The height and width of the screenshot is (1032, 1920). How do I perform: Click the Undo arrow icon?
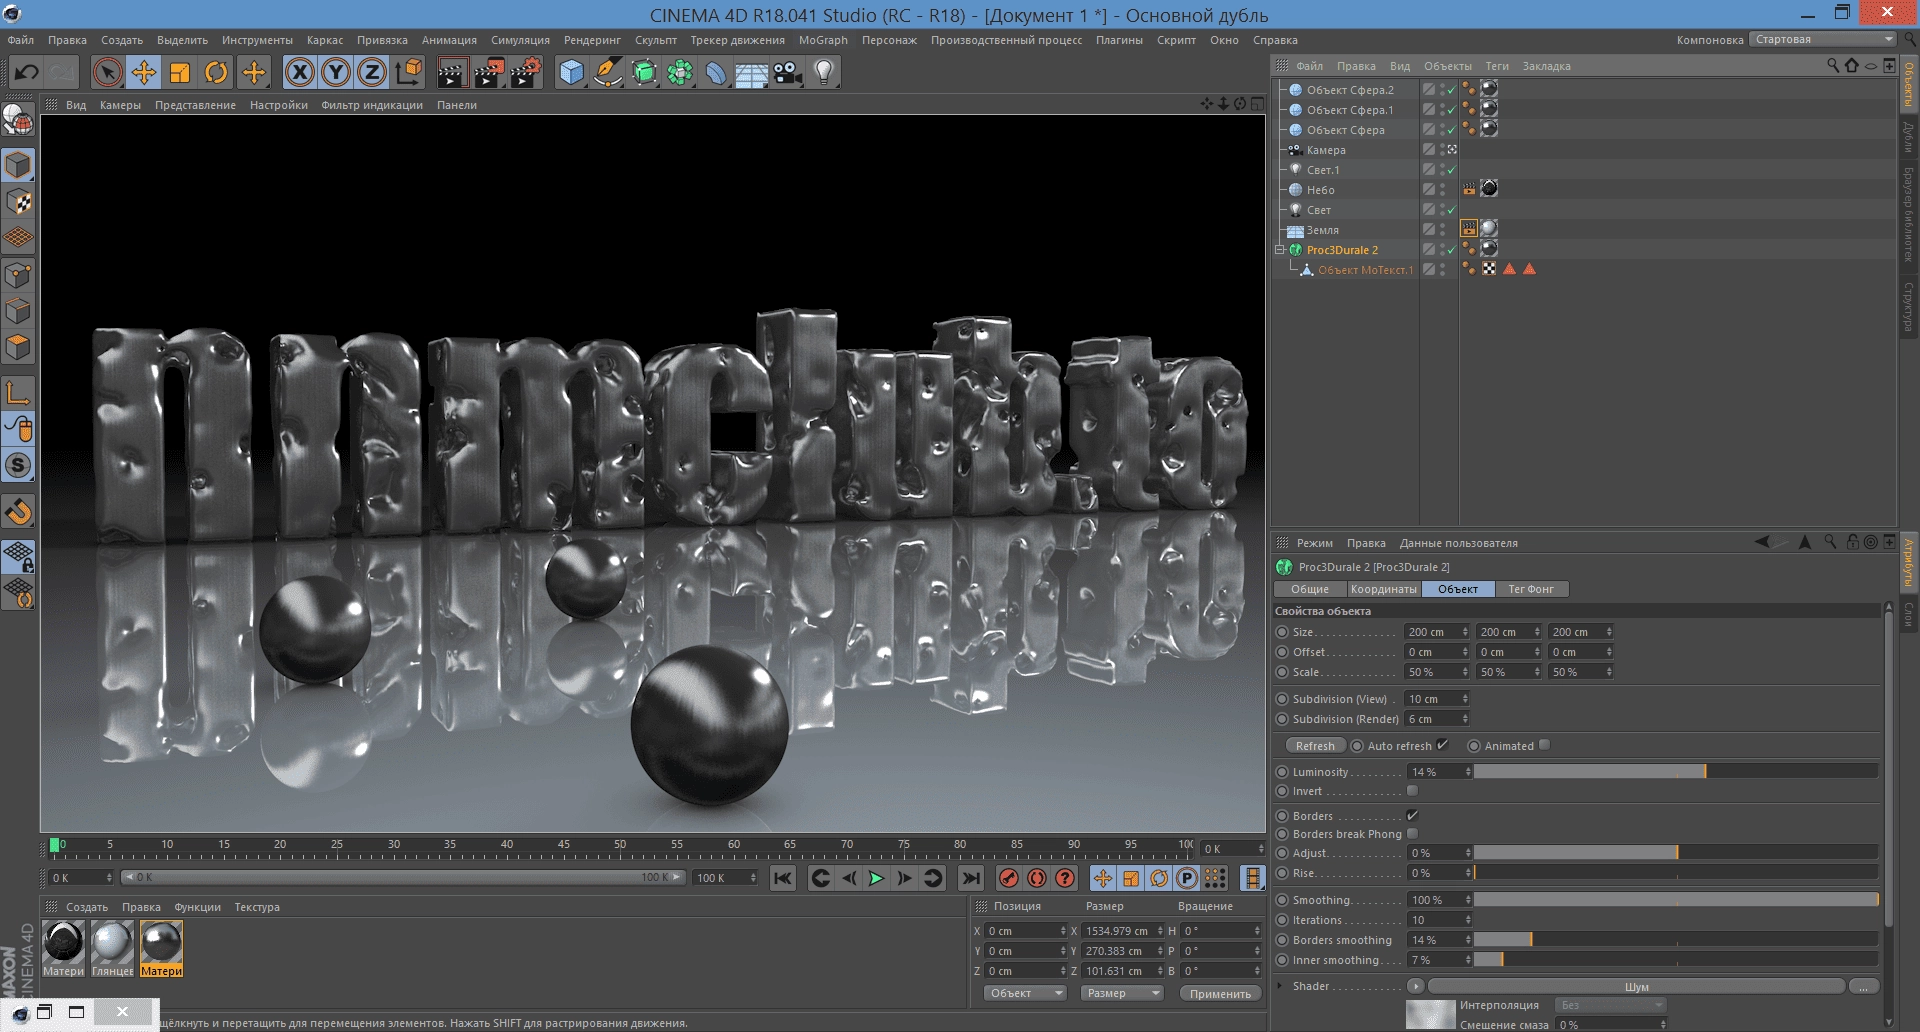pyautogui.click(x=27, y=72)
